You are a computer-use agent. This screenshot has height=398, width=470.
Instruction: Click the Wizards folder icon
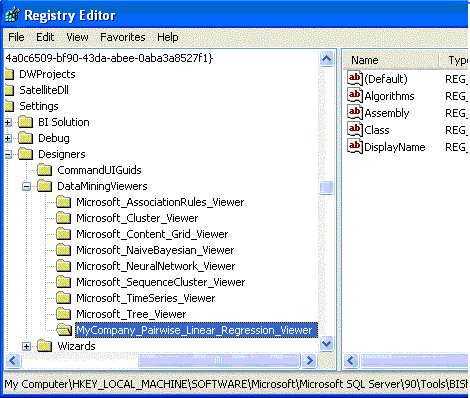tap(45, 346)
